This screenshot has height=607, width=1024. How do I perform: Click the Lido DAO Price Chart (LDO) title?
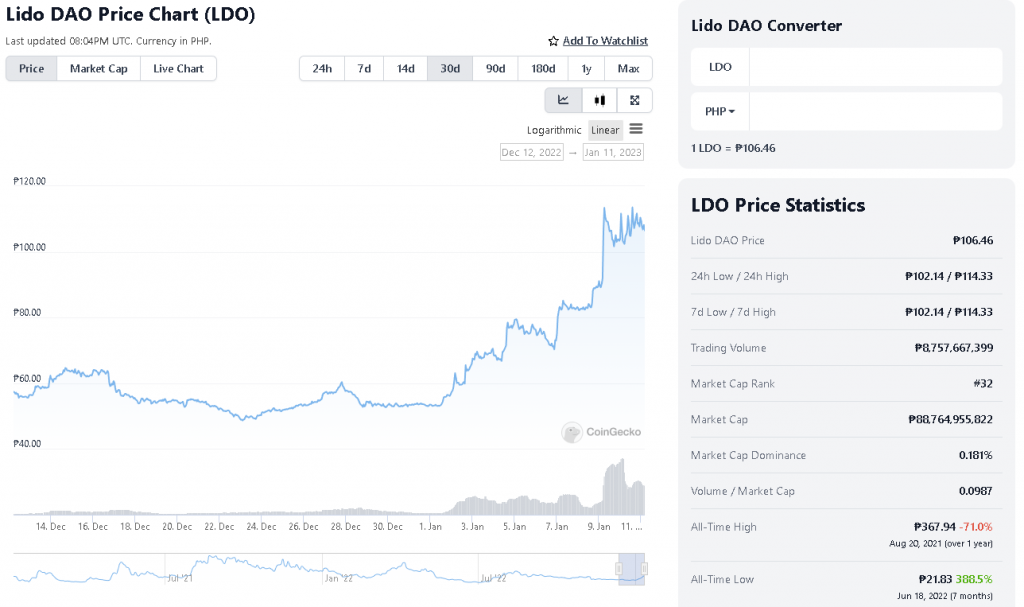tap(130, 14)
